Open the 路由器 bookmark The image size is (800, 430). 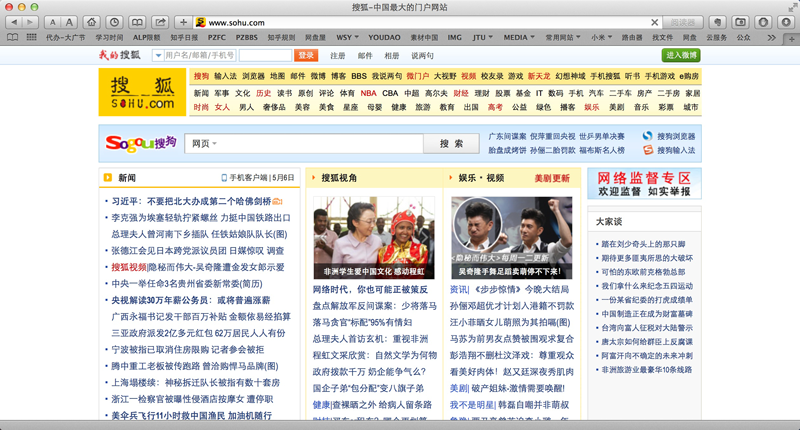tap(632, 37)
